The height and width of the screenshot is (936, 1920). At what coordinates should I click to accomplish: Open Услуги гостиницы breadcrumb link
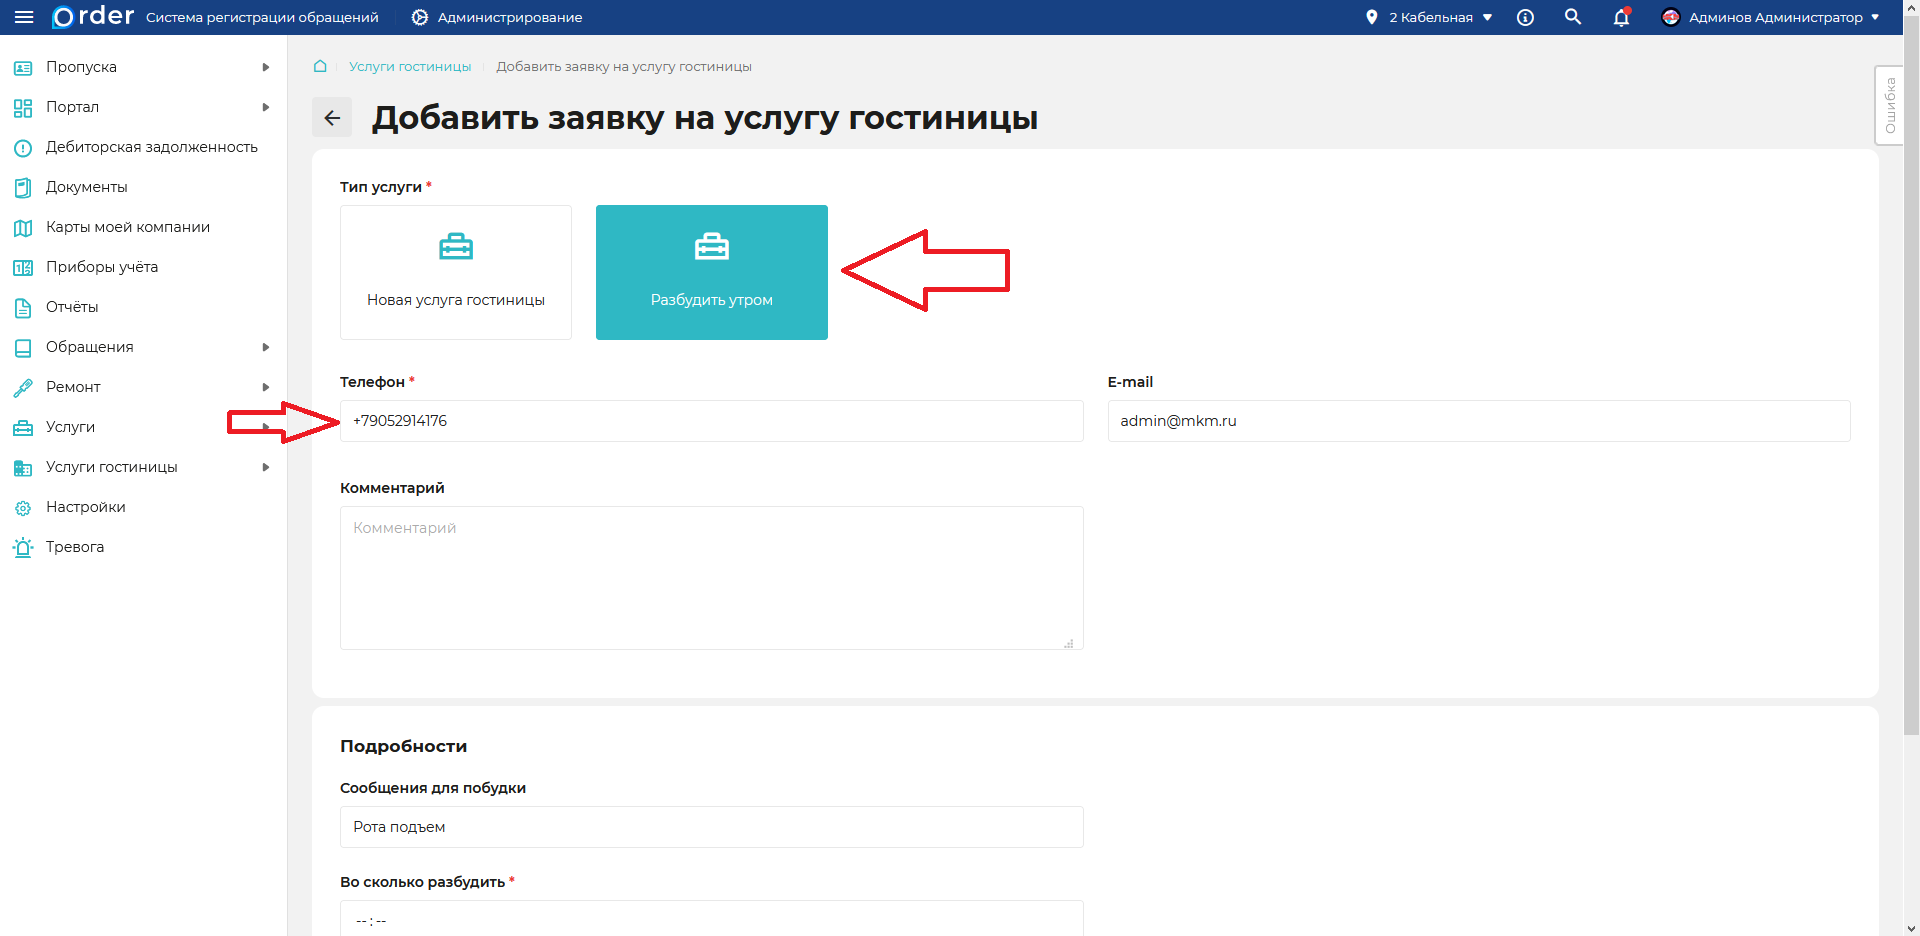pyautogui.click(x=409, y=66)
